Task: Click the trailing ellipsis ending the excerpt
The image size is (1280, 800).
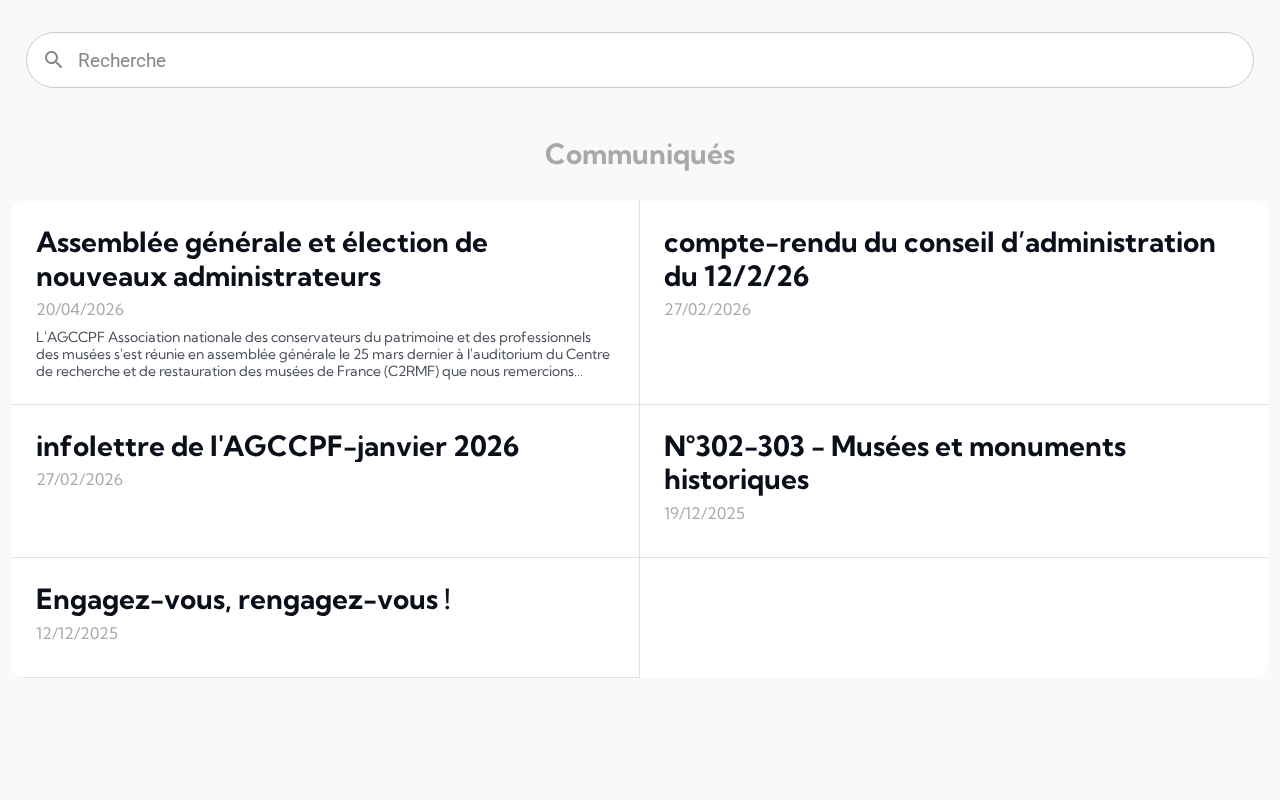Action: 579,372
